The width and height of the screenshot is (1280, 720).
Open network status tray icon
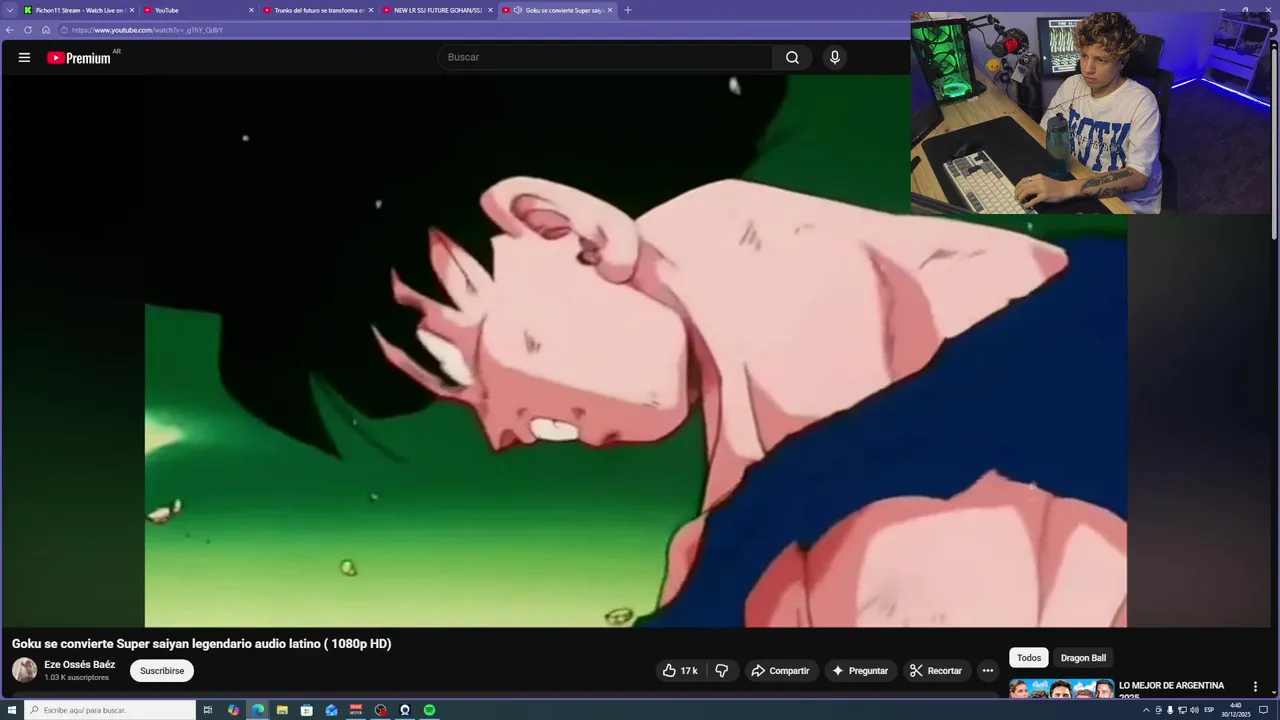point(1182,710)
